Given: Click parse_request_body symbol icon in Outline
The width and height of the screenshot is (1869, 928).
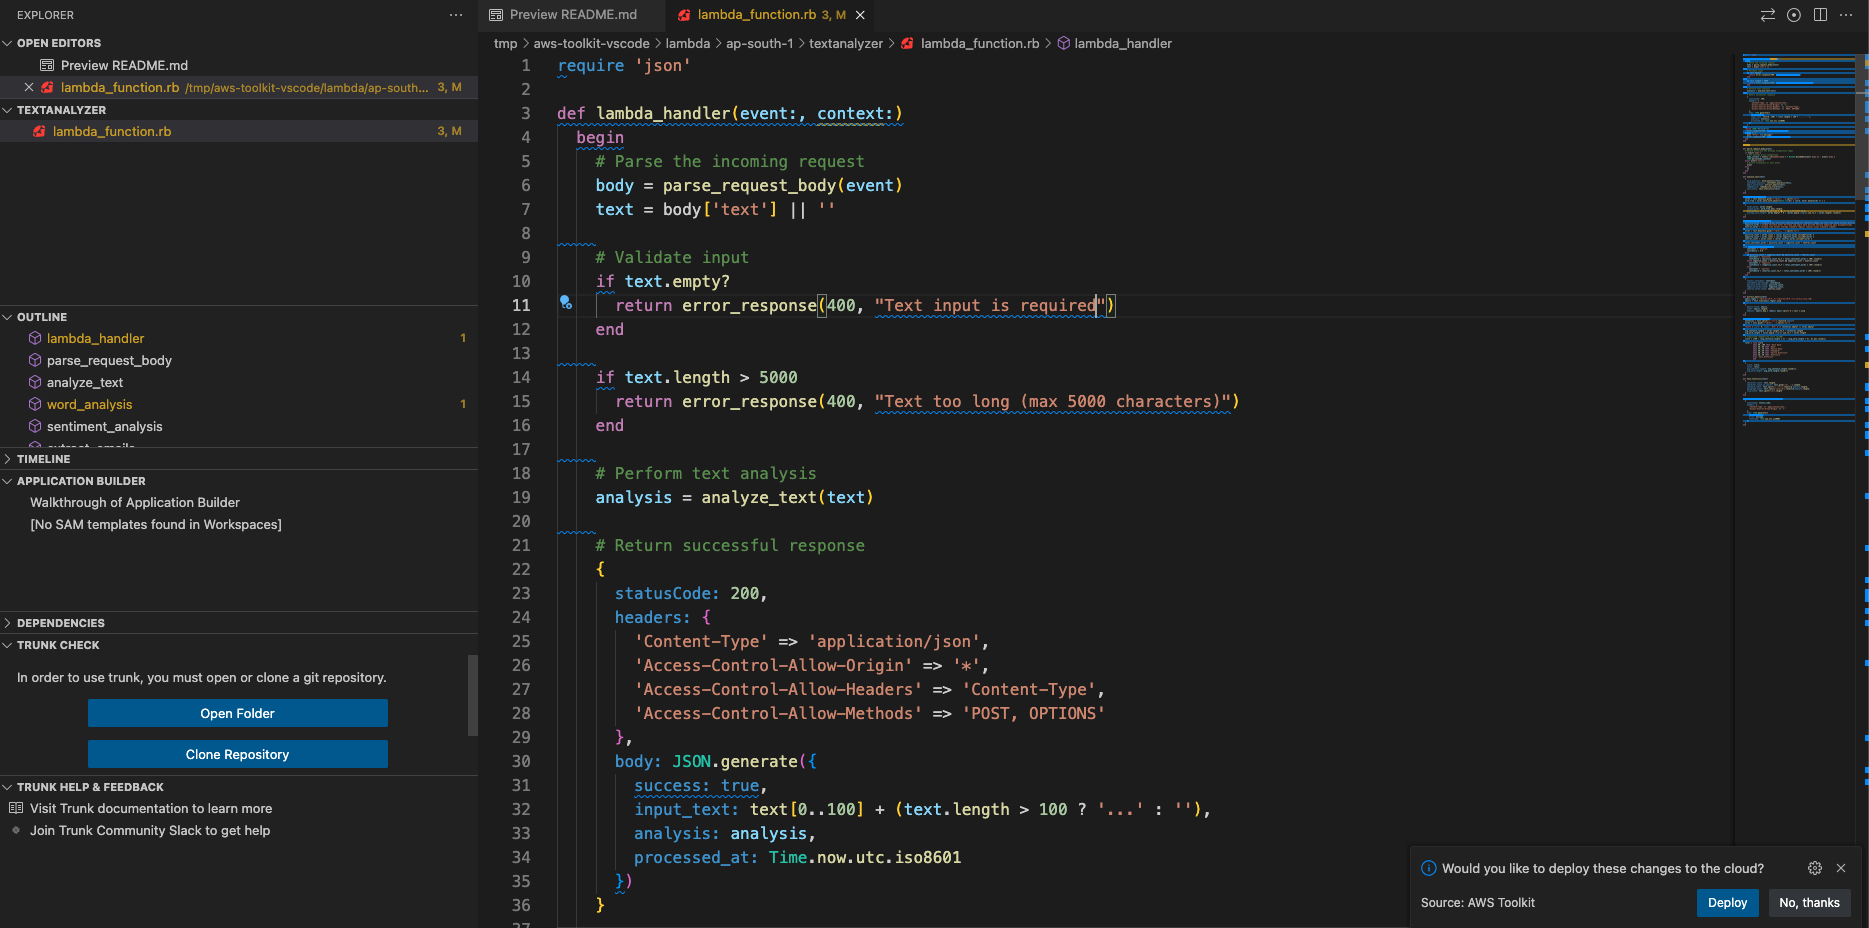Looking at the screenshot, I should click(x=35, y=360).
